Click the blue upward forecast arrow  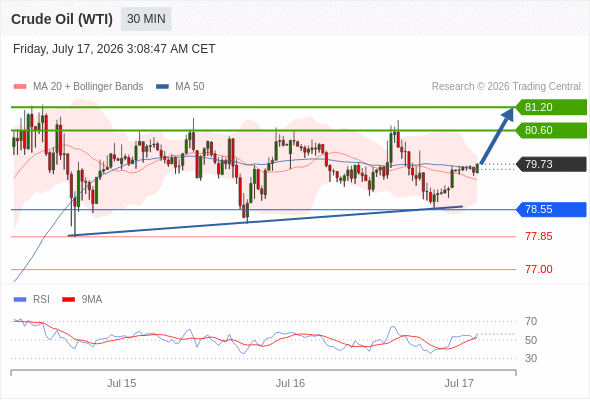tap(497, 136)
